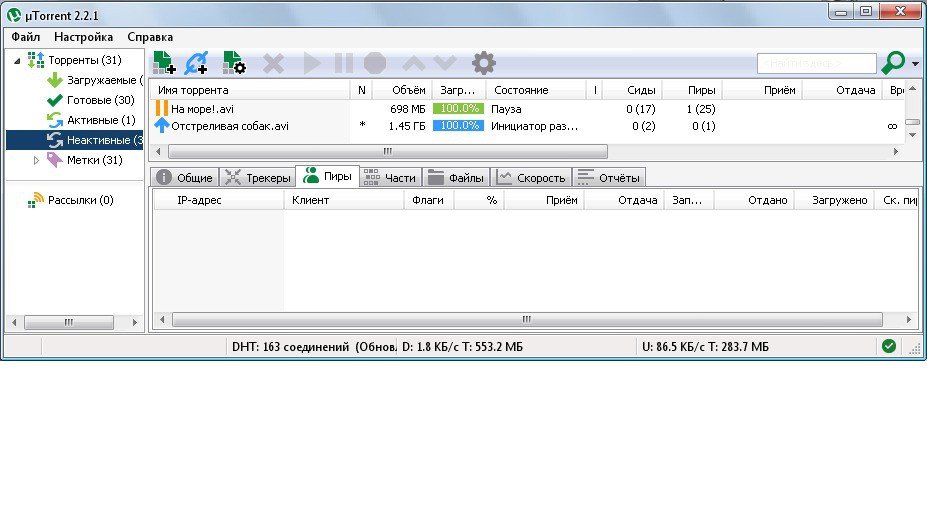927x525 pixels.
Task: Click the torrent list horizontal scrollbar
Action: coord(388,151)
